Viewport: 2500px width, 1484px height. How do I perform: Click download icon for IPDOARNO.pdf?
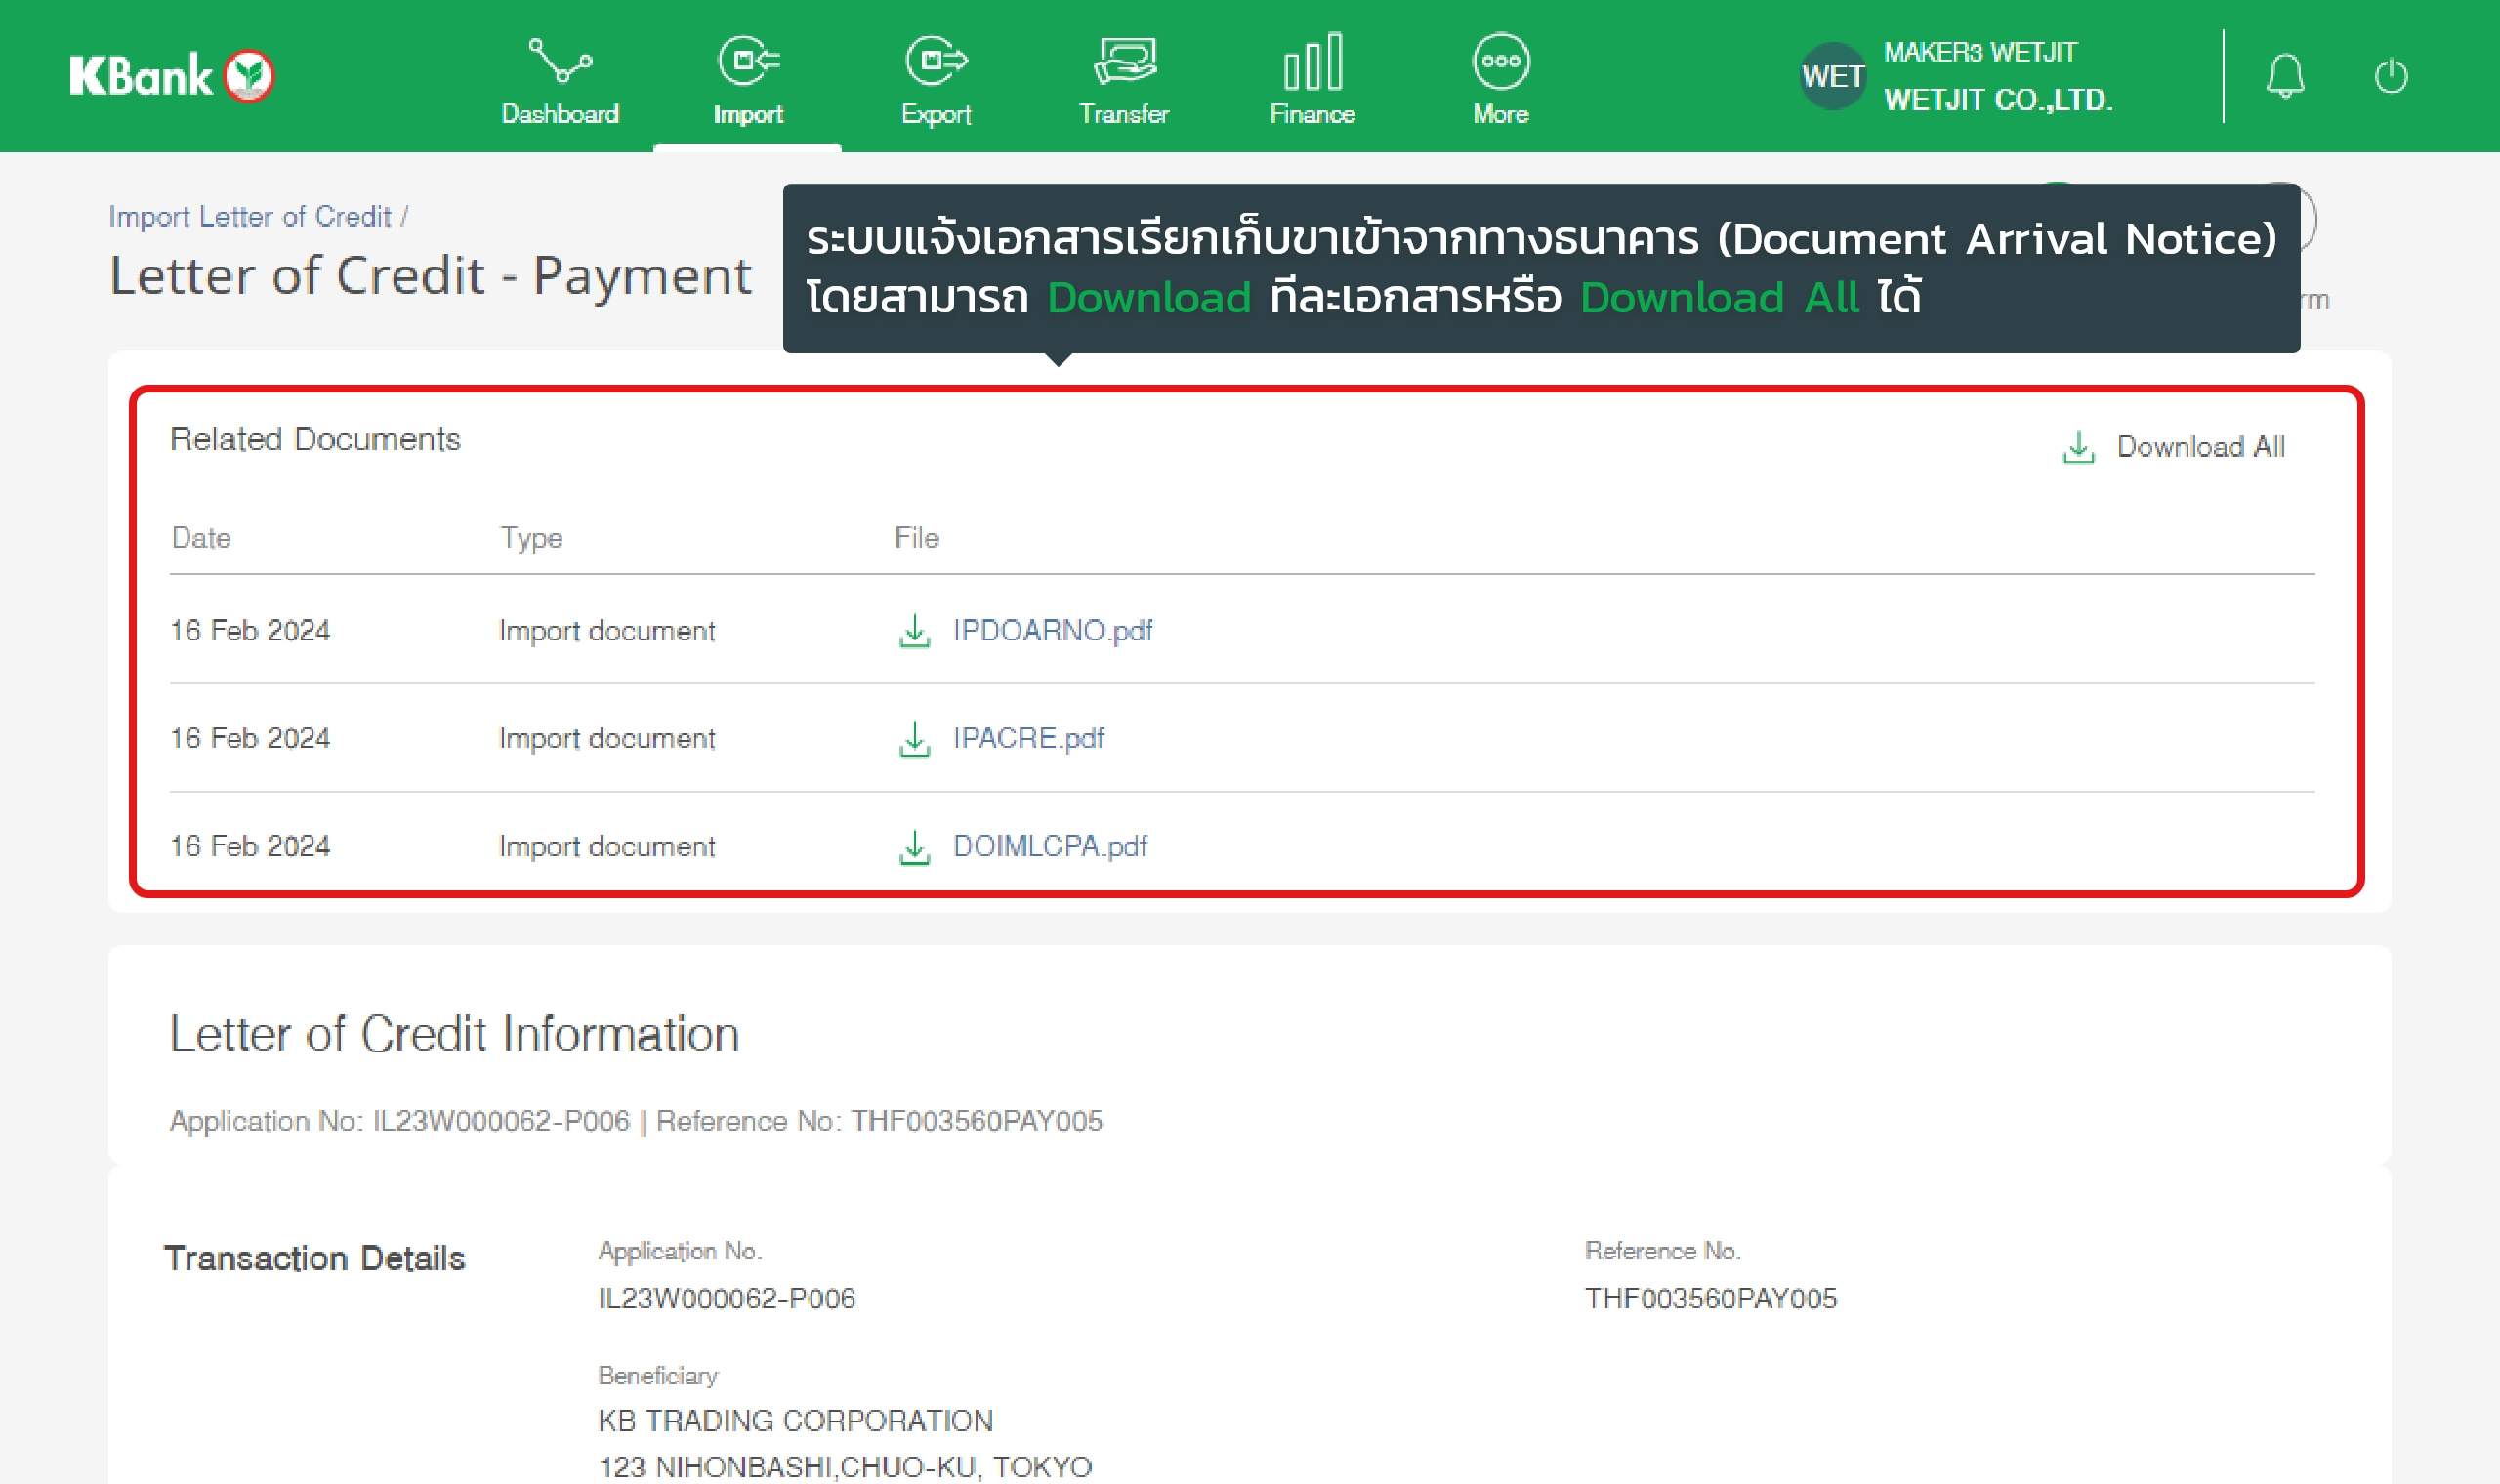[914, 631]
